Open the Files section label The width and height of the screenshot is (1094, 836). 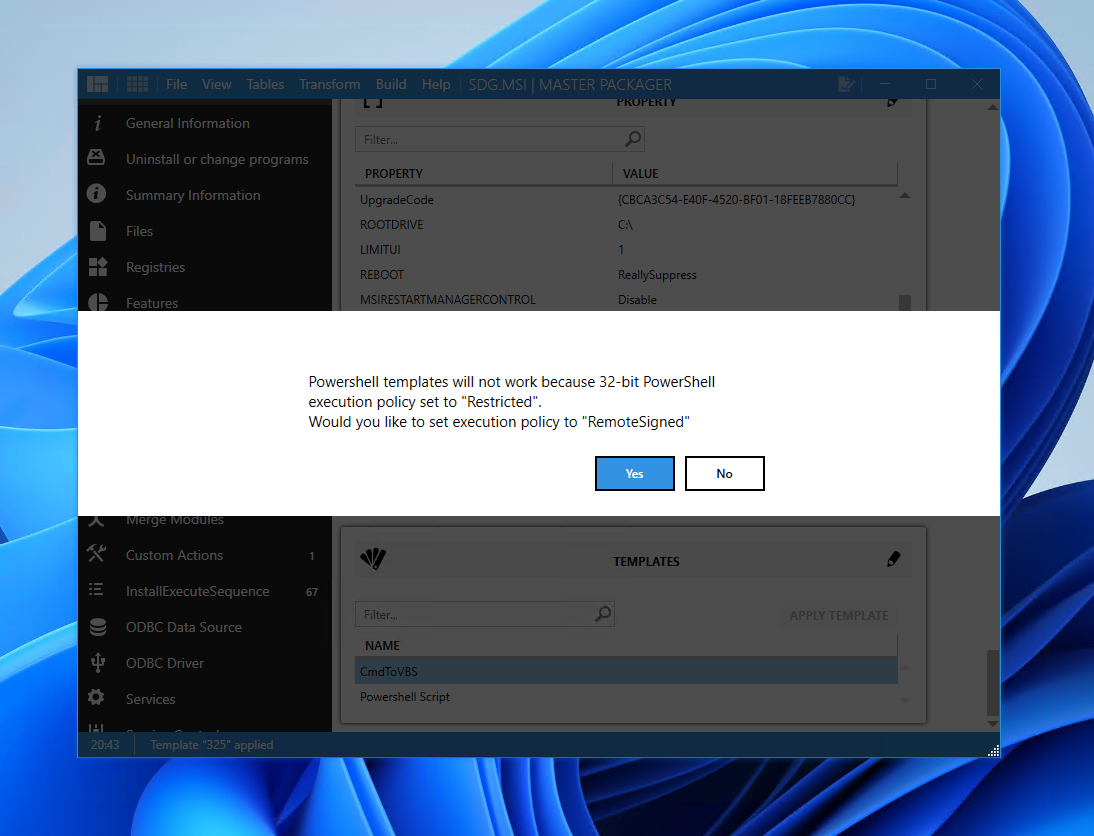(140, 231)
